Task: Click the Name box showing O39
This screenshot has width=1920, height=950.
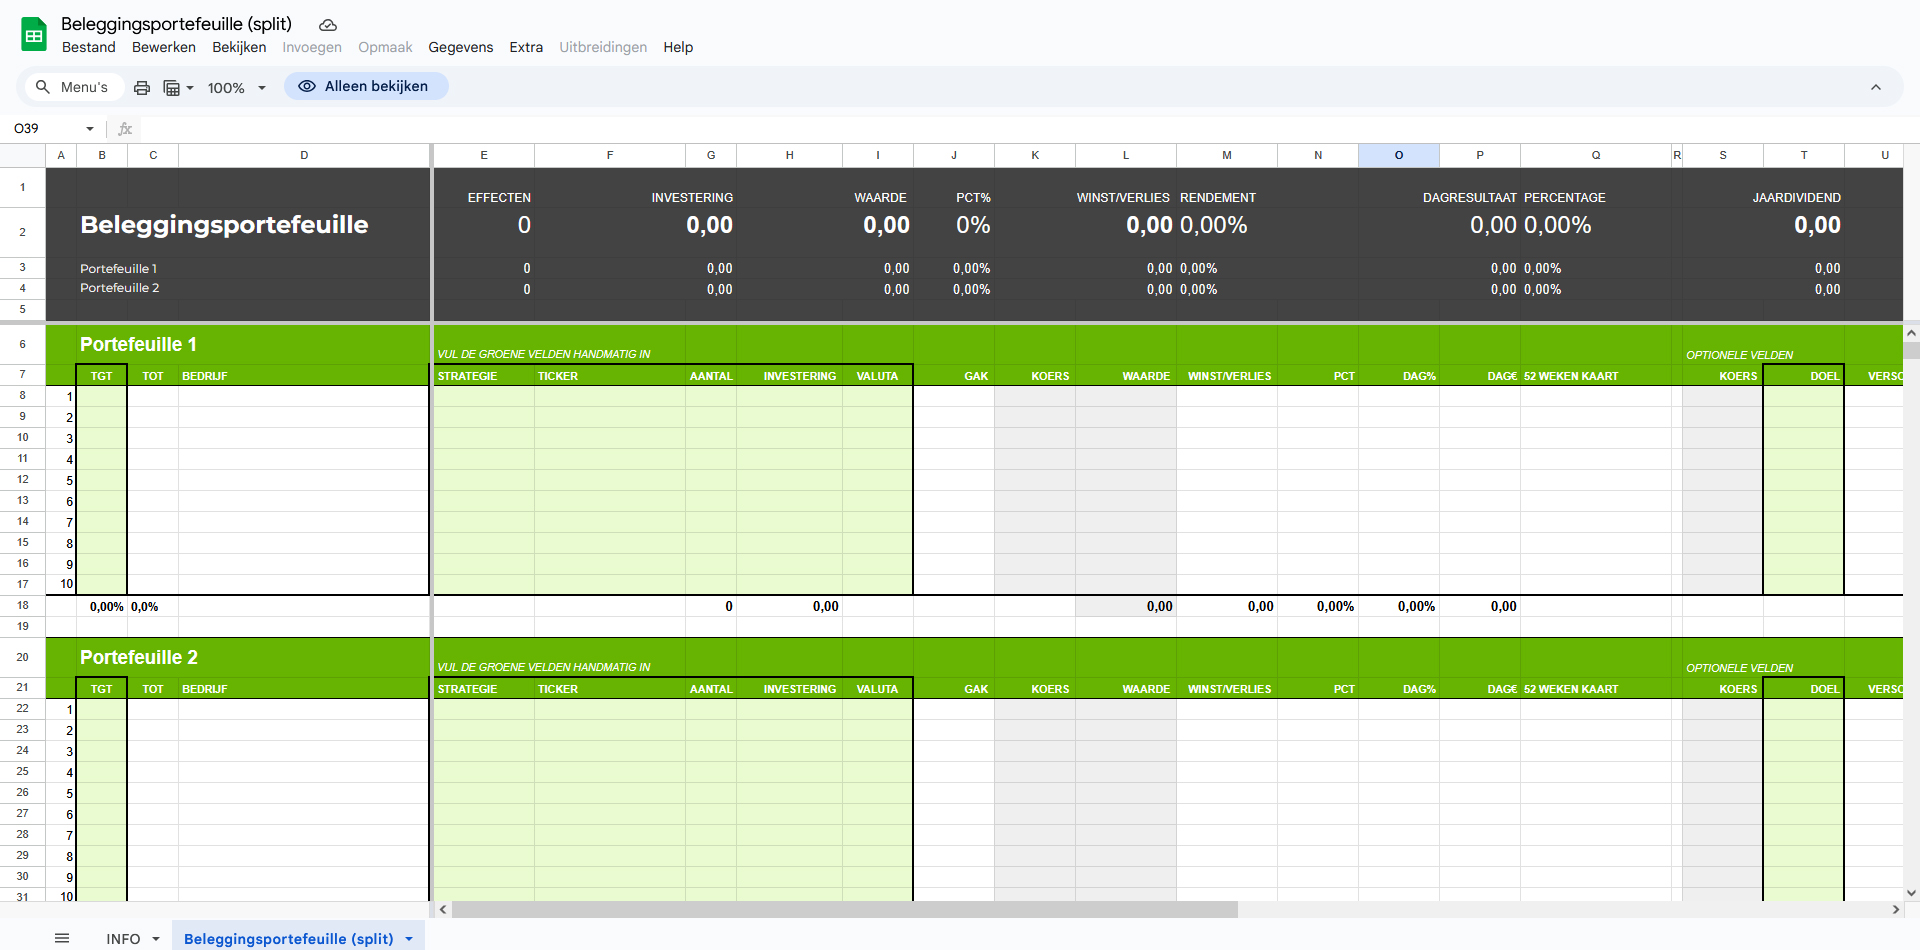Action: tap(45, 128)
